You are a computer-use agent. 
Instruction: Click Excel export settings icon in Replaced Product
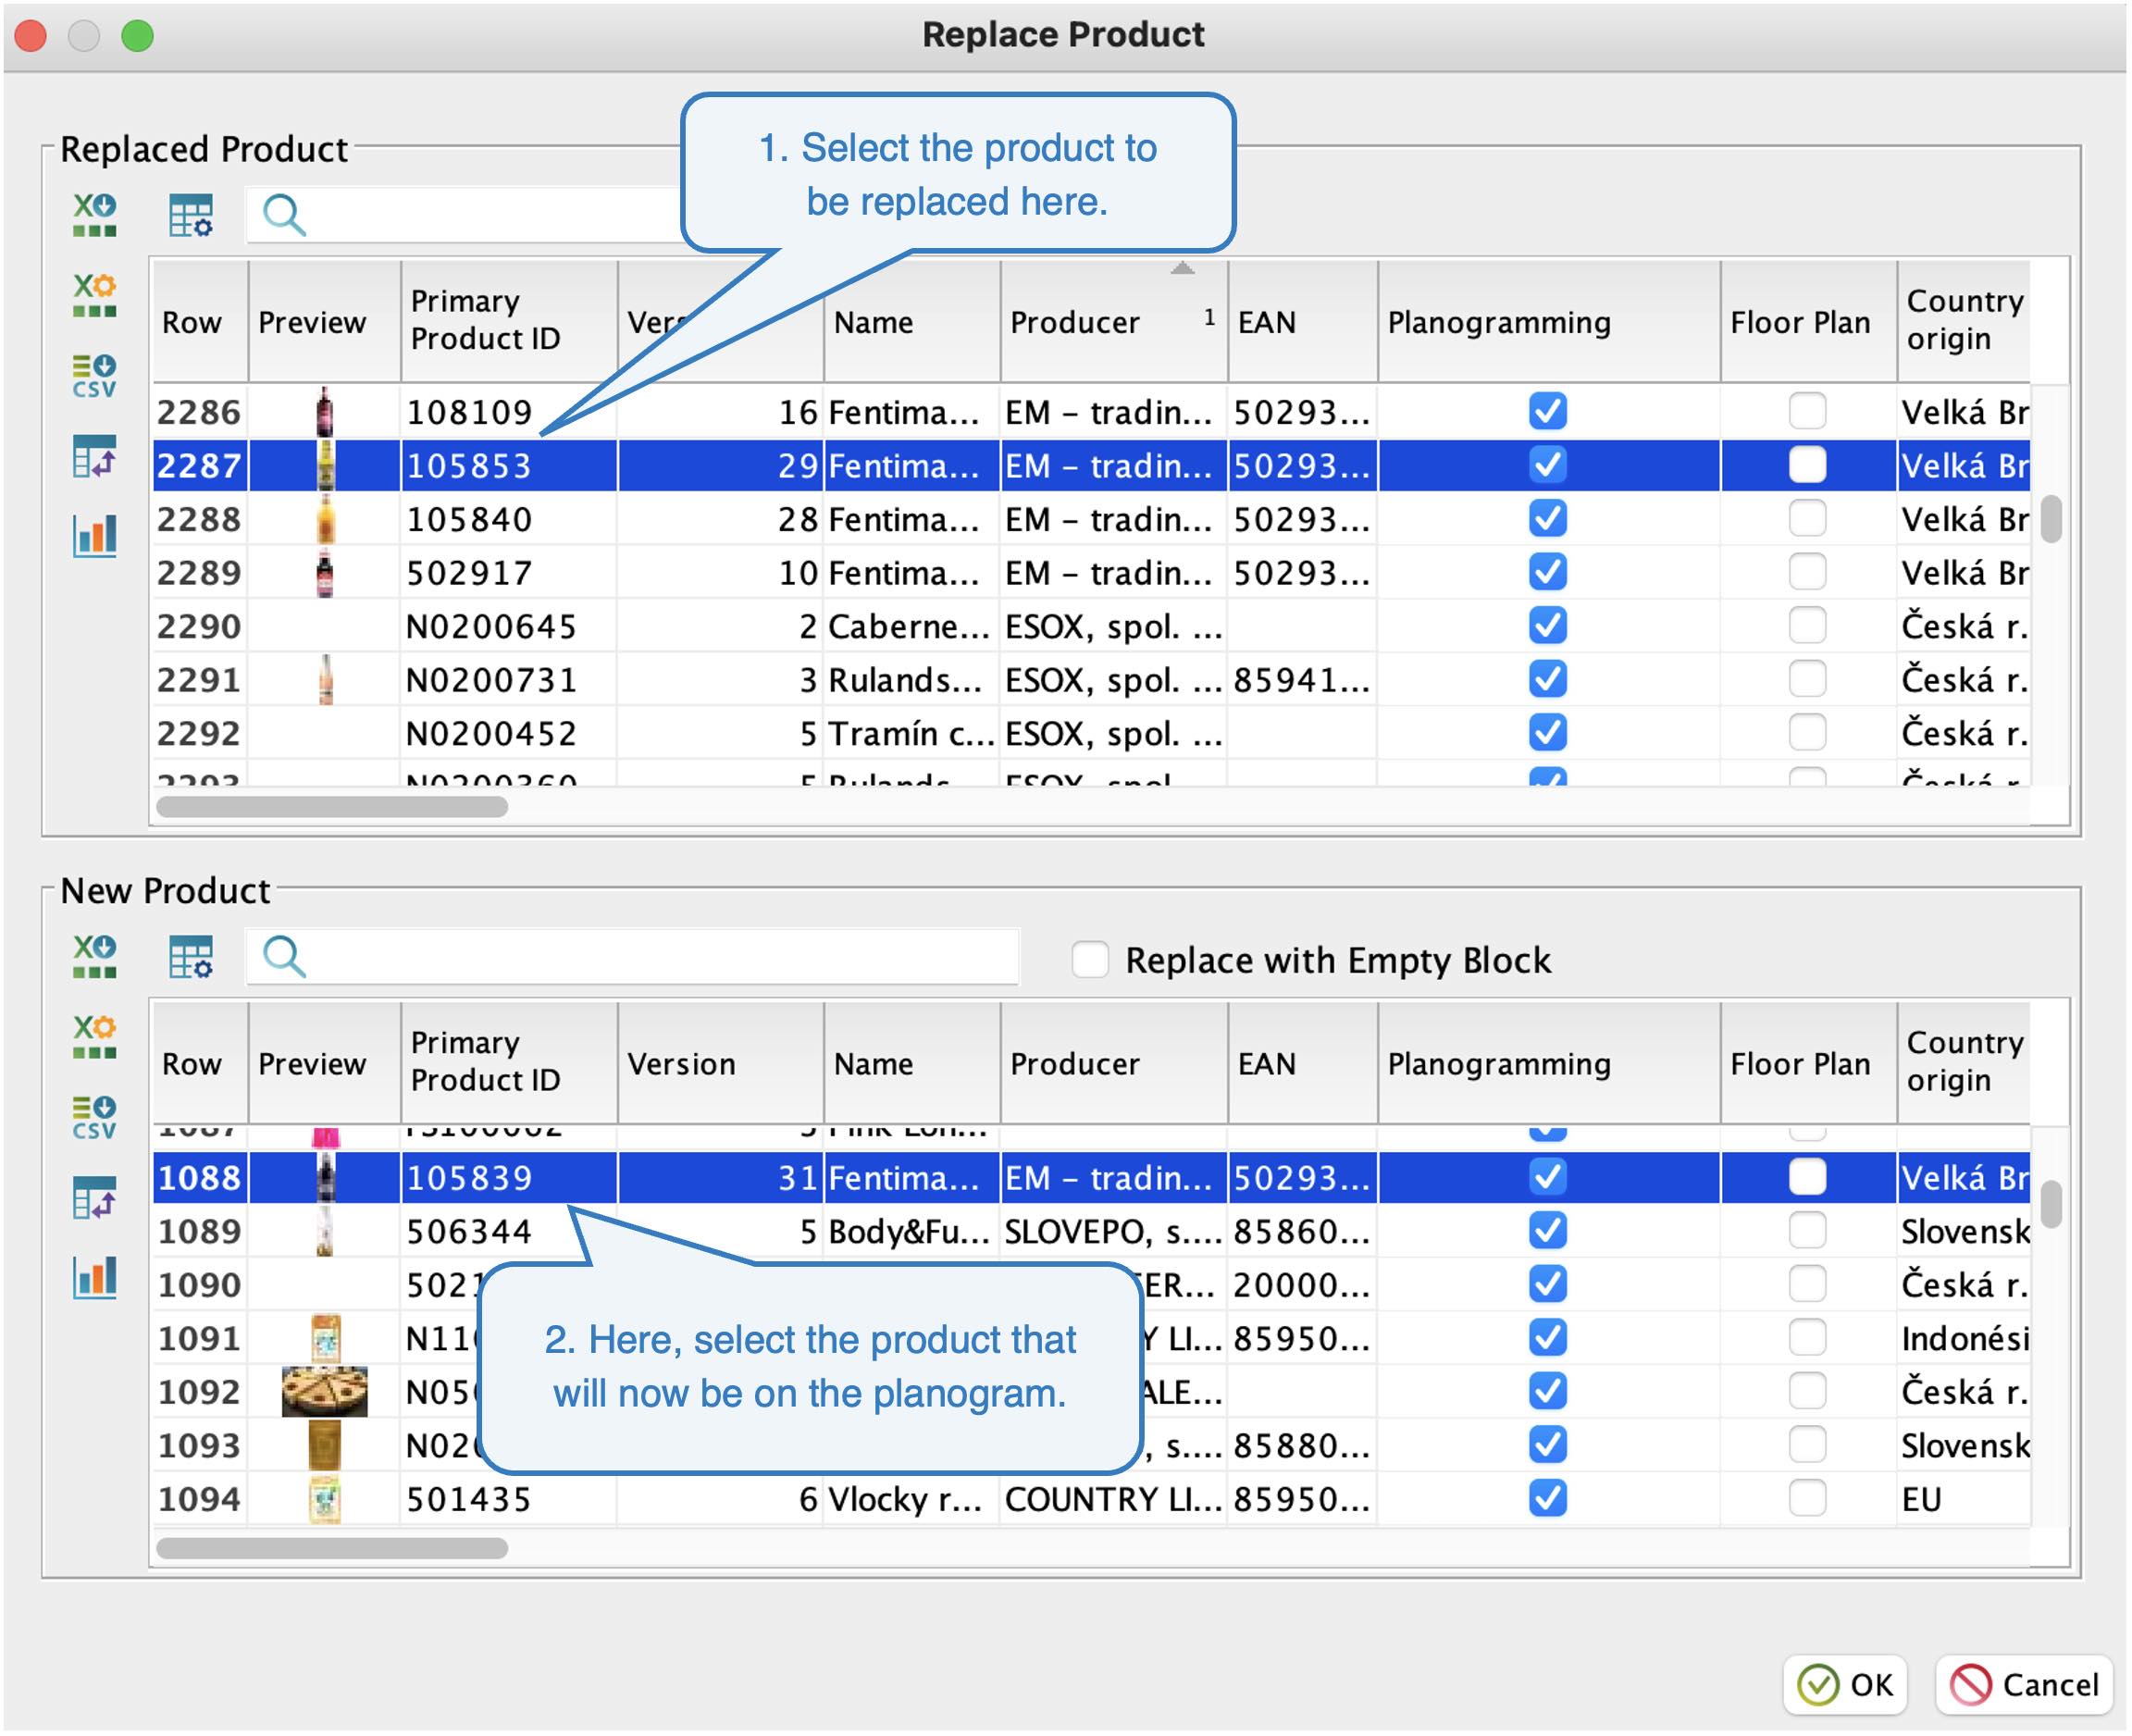pos(95,295)
